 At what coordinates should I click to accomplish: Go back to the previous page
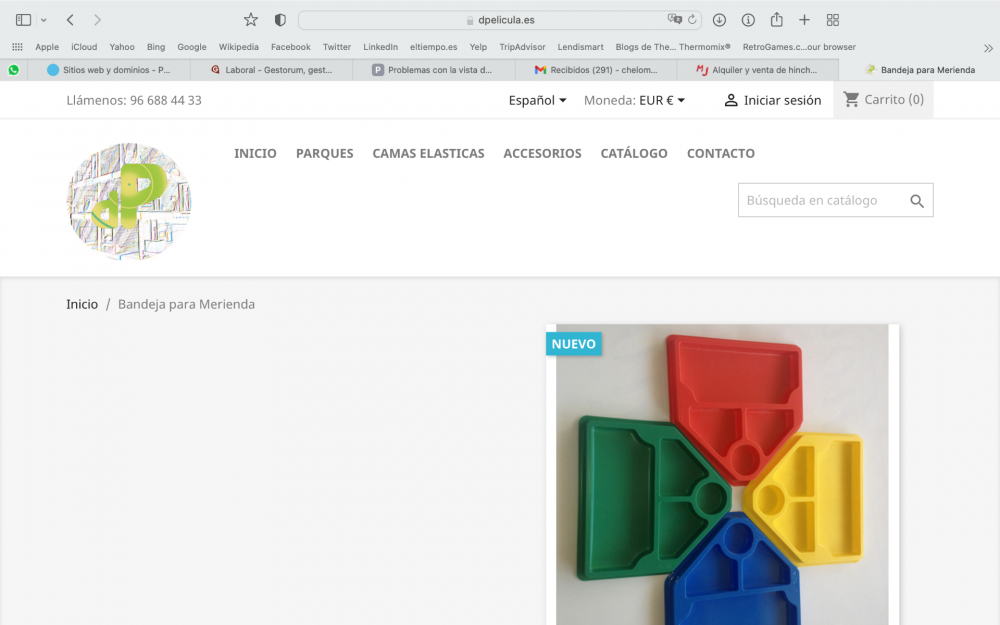point(70,20)
